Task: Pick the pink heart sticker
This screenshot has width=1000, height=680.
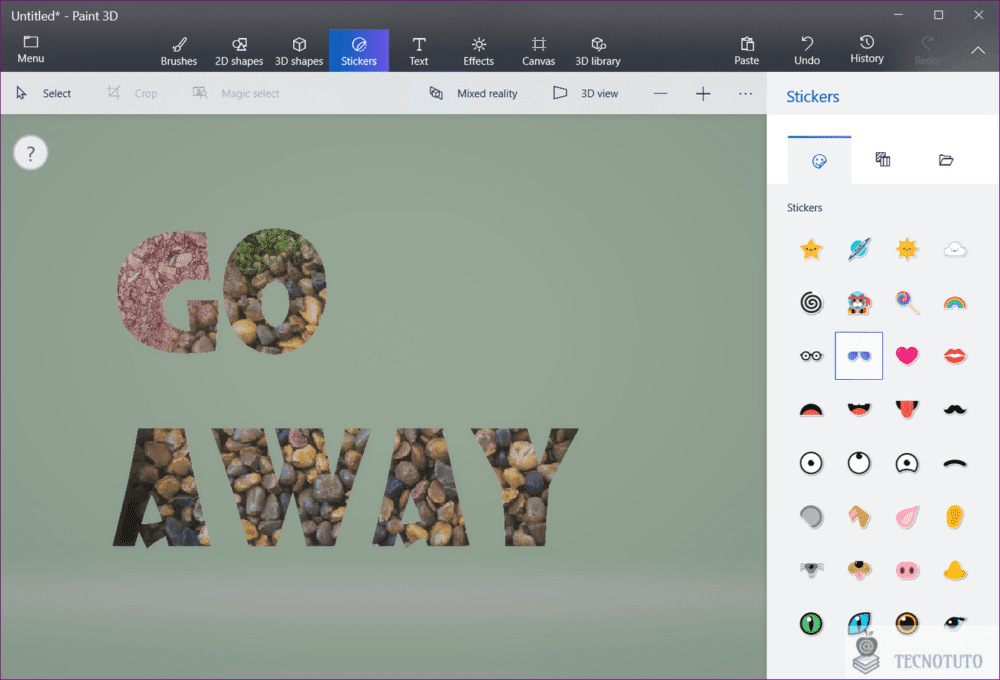Action: click(907, 356)
